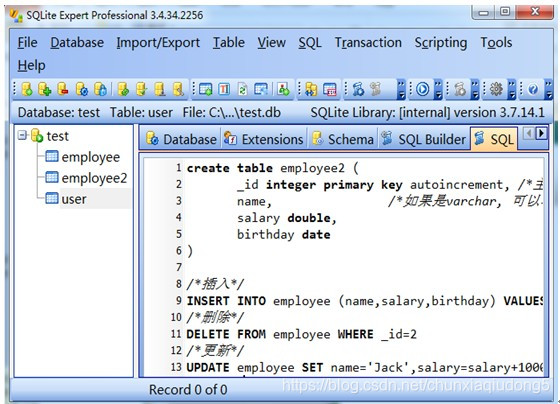This screenshot has width=560, height=404.
Task: Open the File menu
Action: (x=28, y=43)
